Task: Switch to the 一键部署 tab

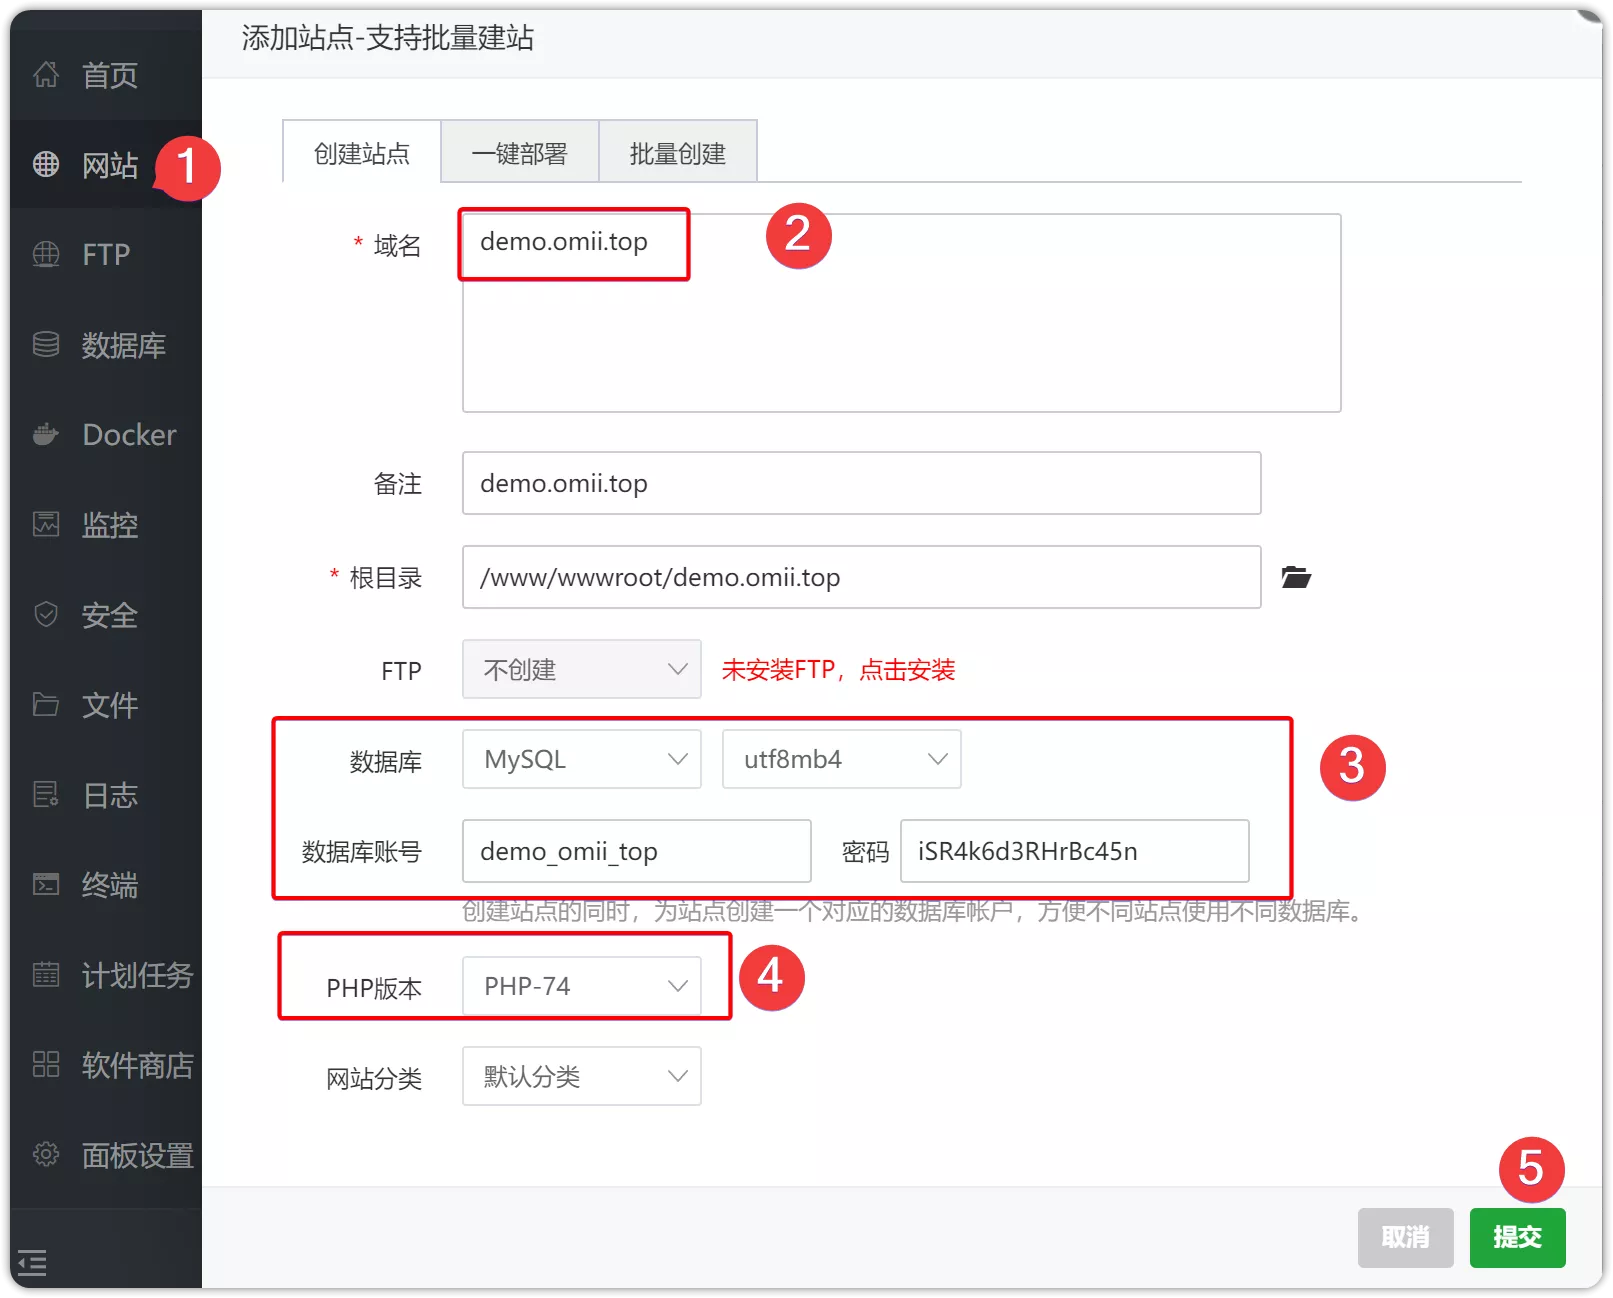Action: [x=519, y=153]
